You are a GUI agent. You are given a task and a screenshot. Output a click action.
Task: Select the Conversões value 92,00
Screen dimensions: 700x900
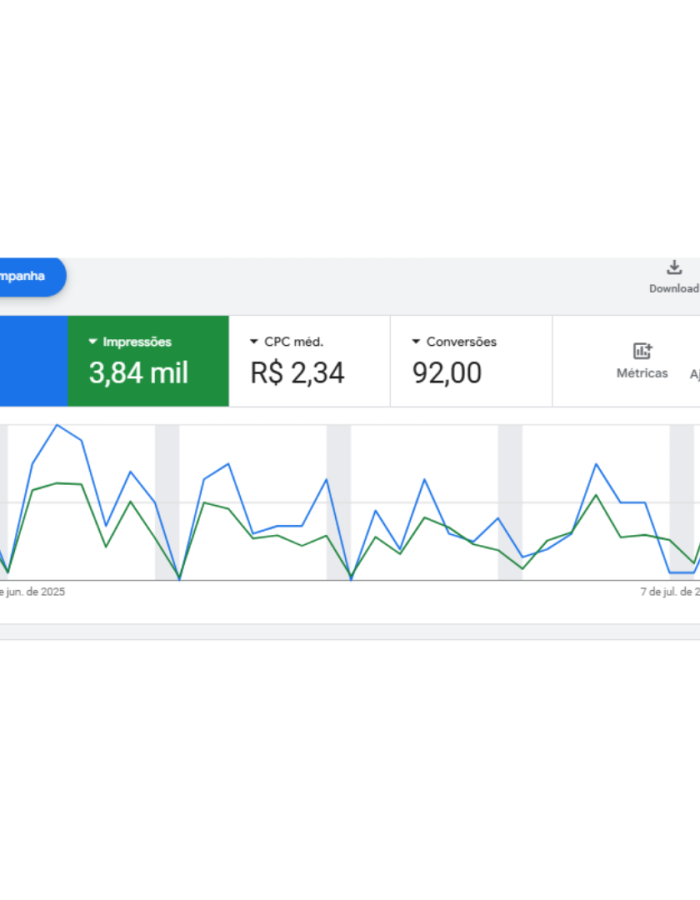coord(447,373)
